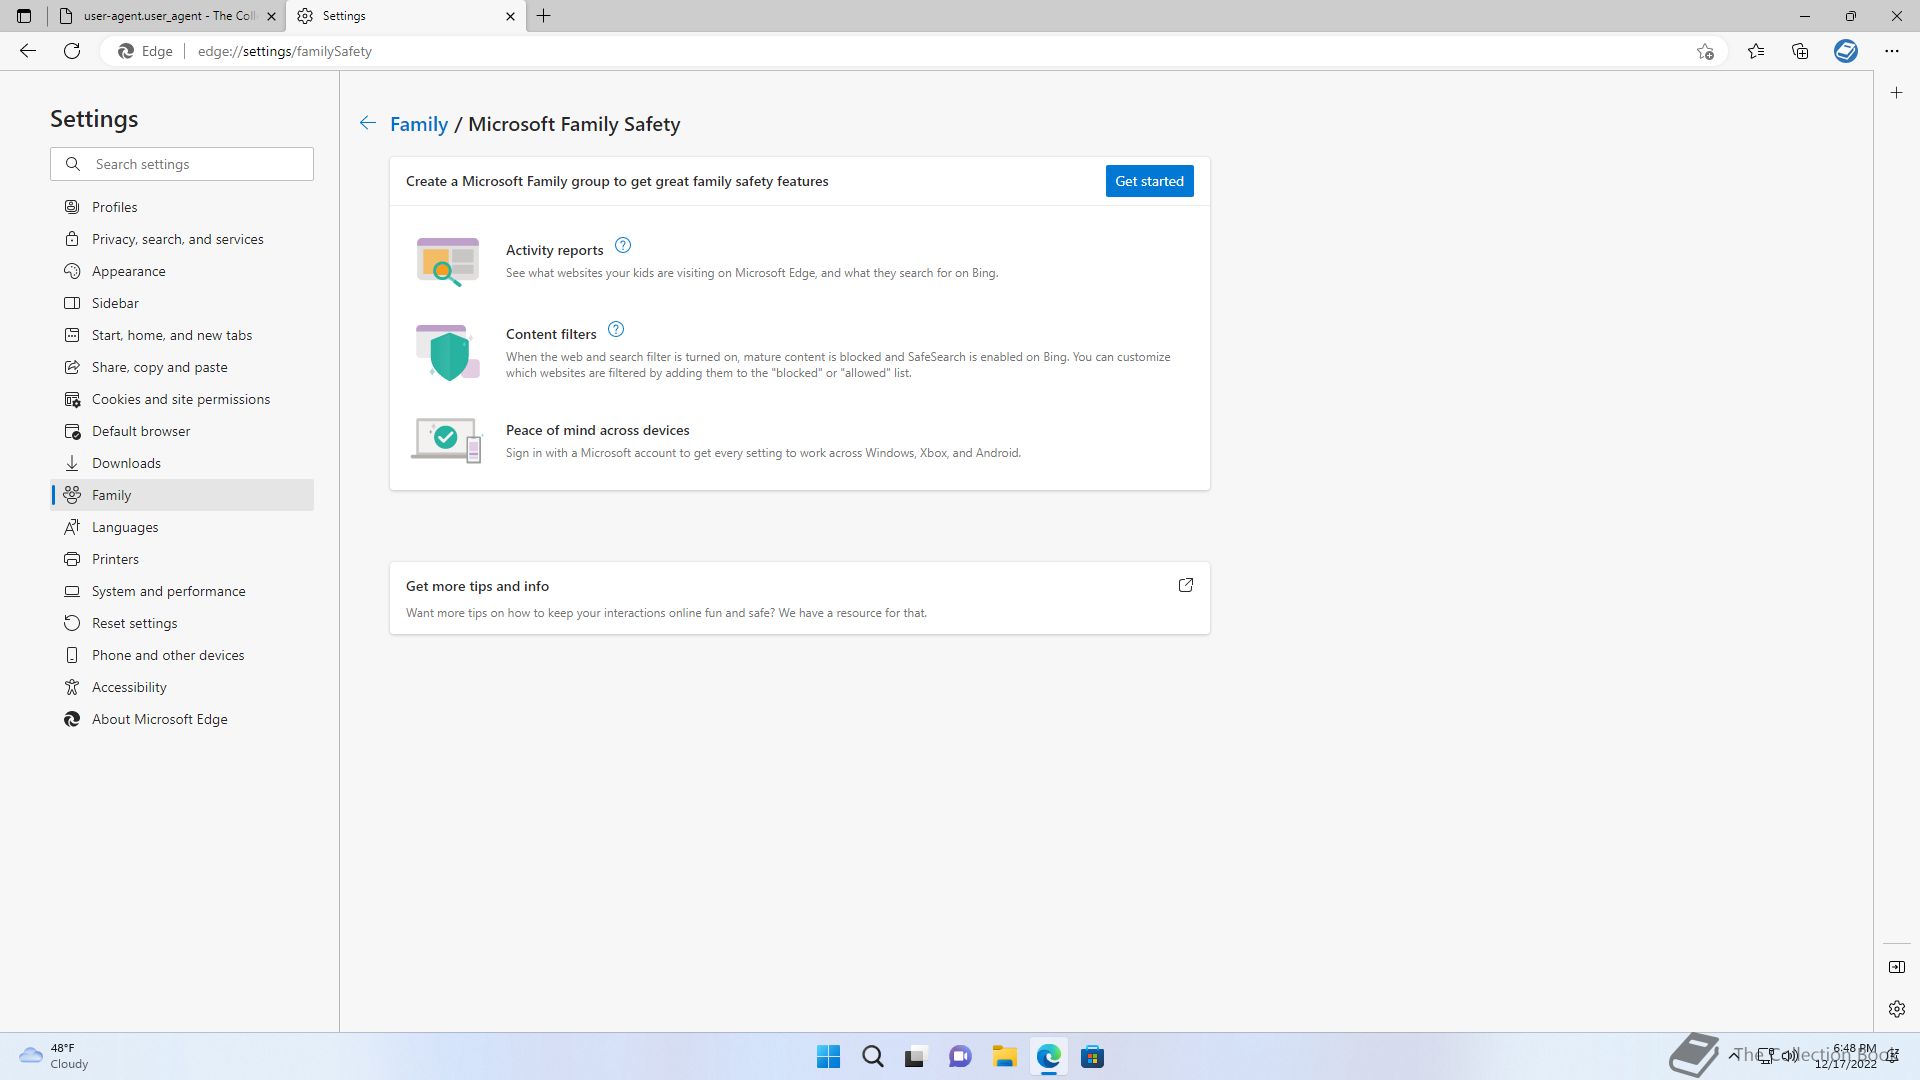Open the weather widget showing 48°F Cloudy
Viewport: 1920px width, 1080px height.
coord(55,1056)
